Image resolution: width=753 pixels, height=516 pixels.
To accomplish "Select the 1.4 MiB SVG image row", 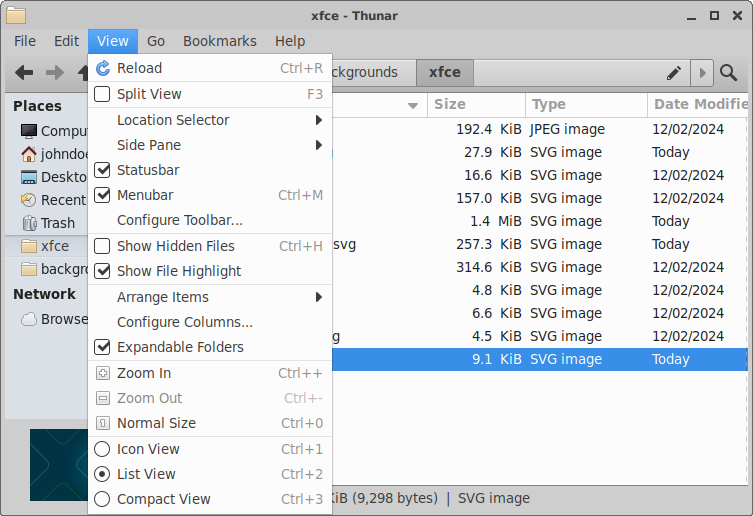I will 540,221.
